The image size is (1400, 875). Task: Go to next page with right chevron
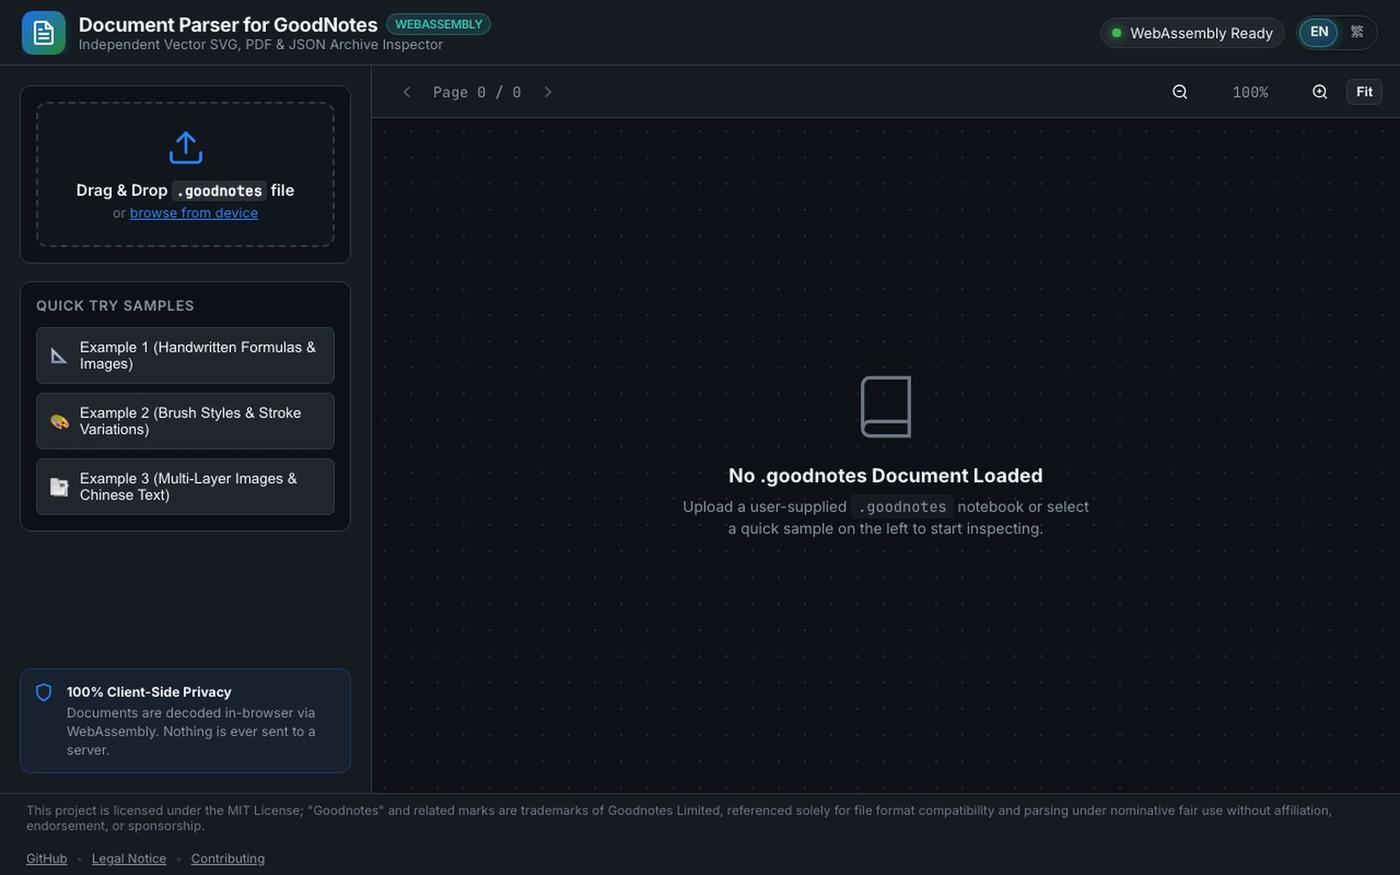click(x=547, y=92)
